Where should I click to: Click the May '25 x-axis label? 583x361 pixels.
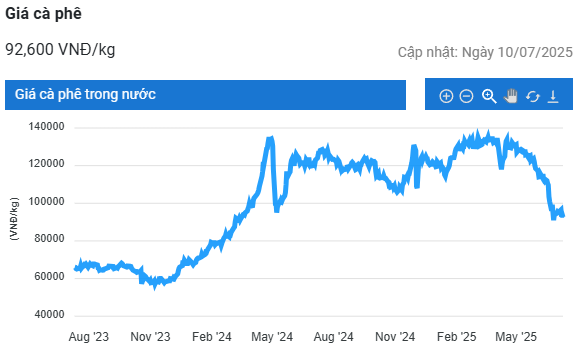coord(516,336)
